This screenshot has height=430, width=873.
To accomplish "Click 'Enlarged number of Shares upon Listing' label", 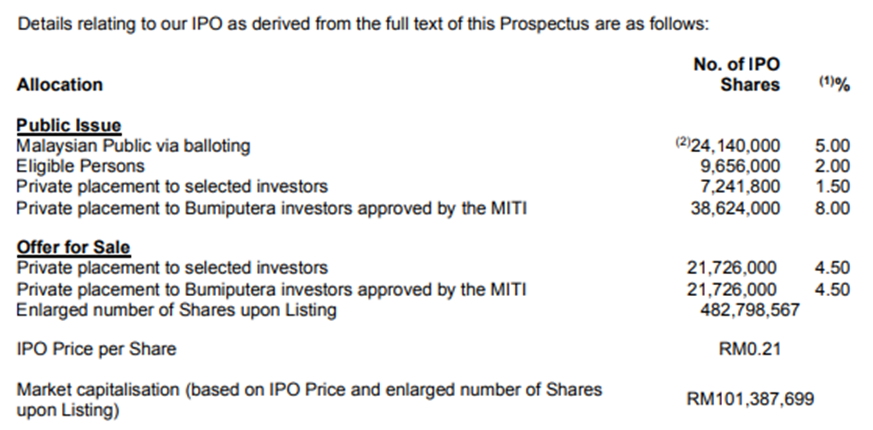I will pos(177,310).
